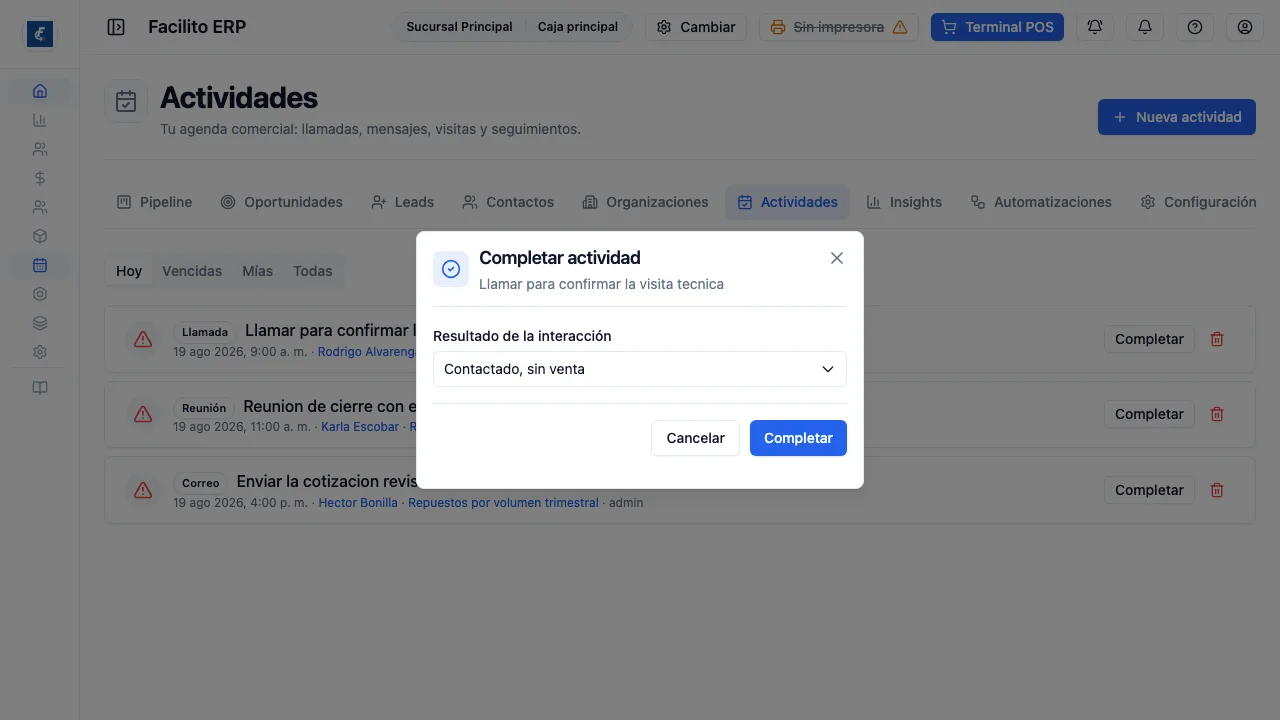Complete the 'Enviar la cotizacion' activity row
Image resolution: width=1280 pixels, height=720 pixels.
[x=1149, y=490]
